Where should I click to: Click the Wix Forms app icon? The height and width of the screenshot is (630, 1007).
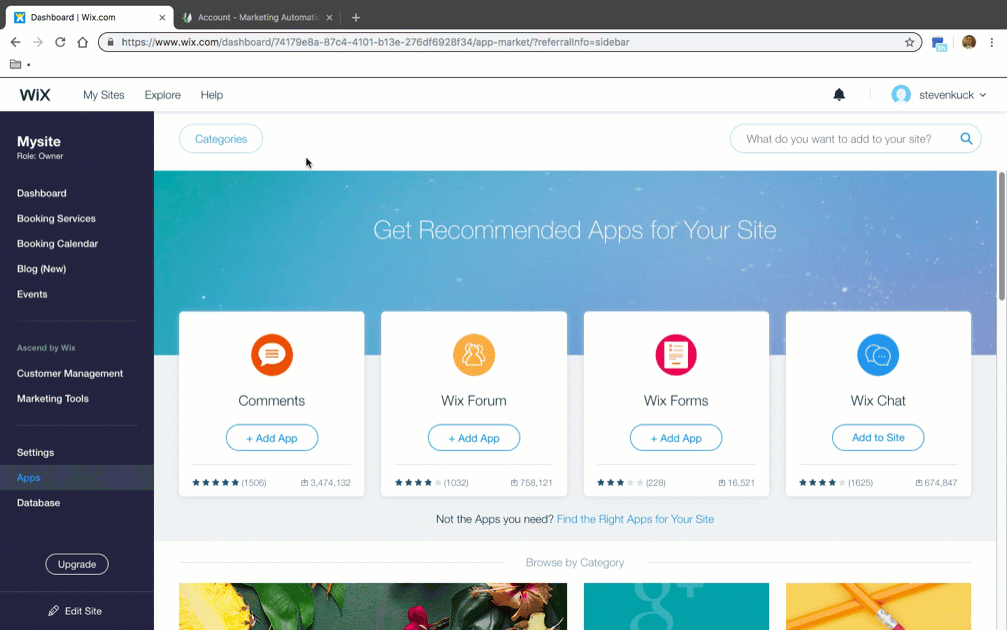(x=676, y=355)
